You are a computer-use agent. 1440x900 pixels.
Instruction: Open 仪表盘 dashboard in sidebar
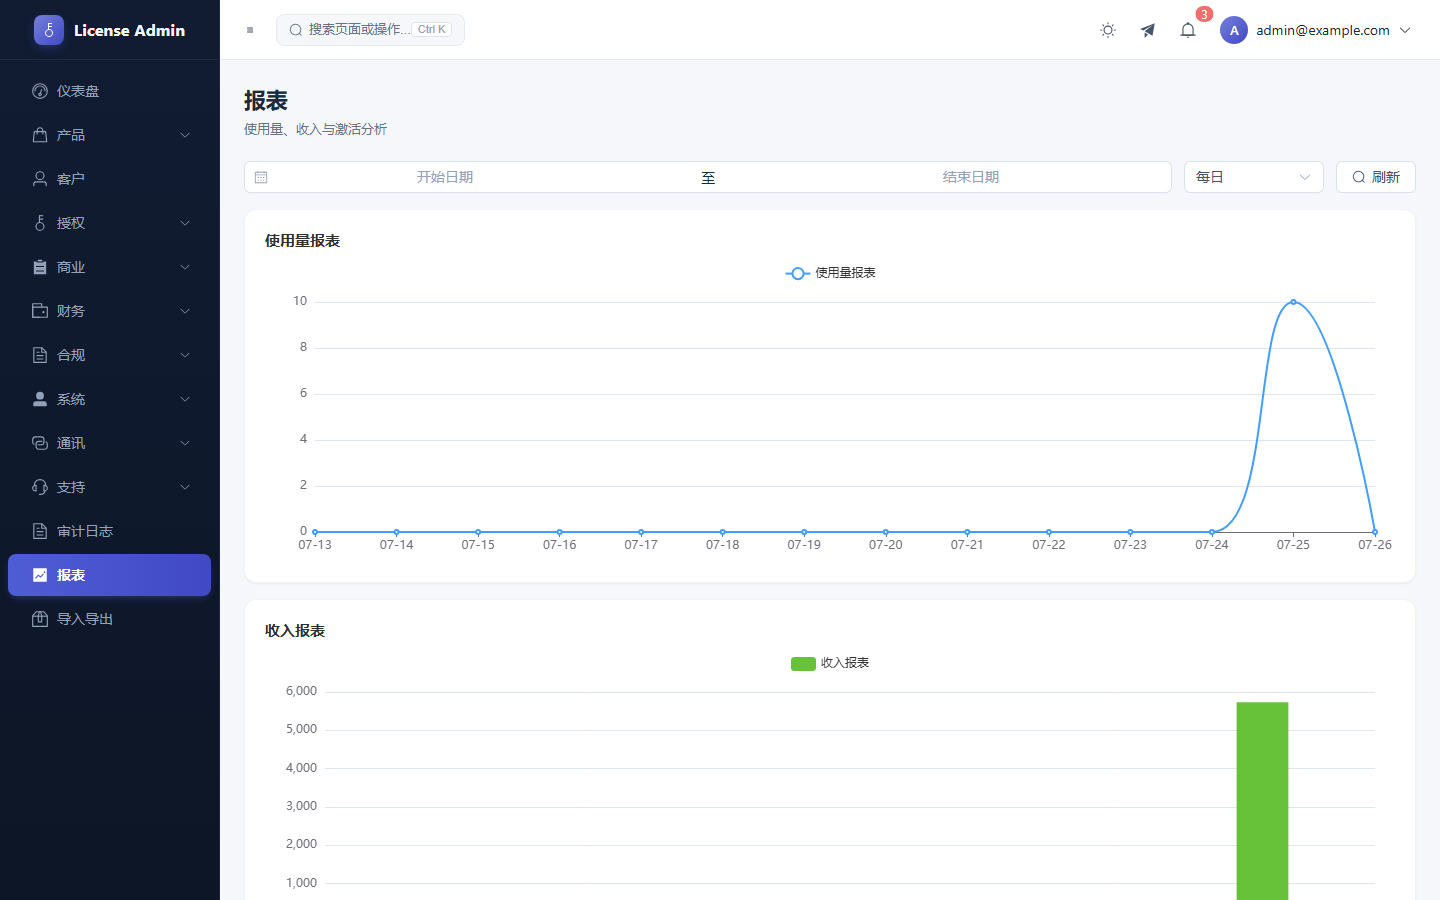(110, 91)
